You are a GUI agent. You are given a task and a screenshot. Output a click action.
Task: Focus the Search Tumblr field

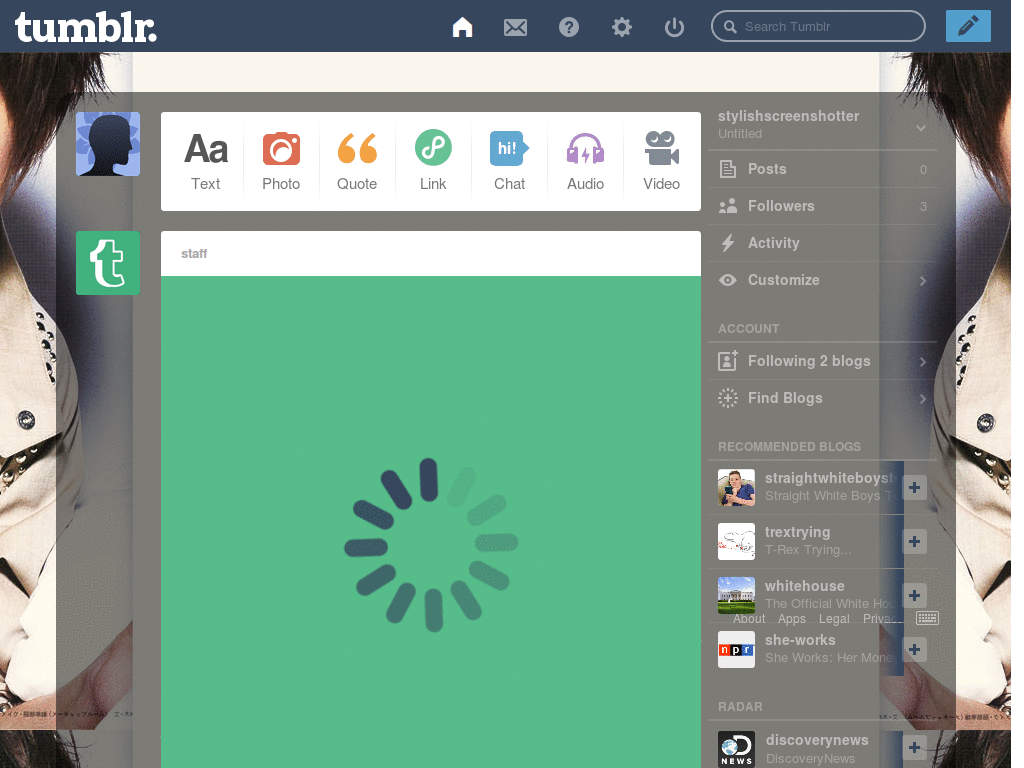coord(818,26)
